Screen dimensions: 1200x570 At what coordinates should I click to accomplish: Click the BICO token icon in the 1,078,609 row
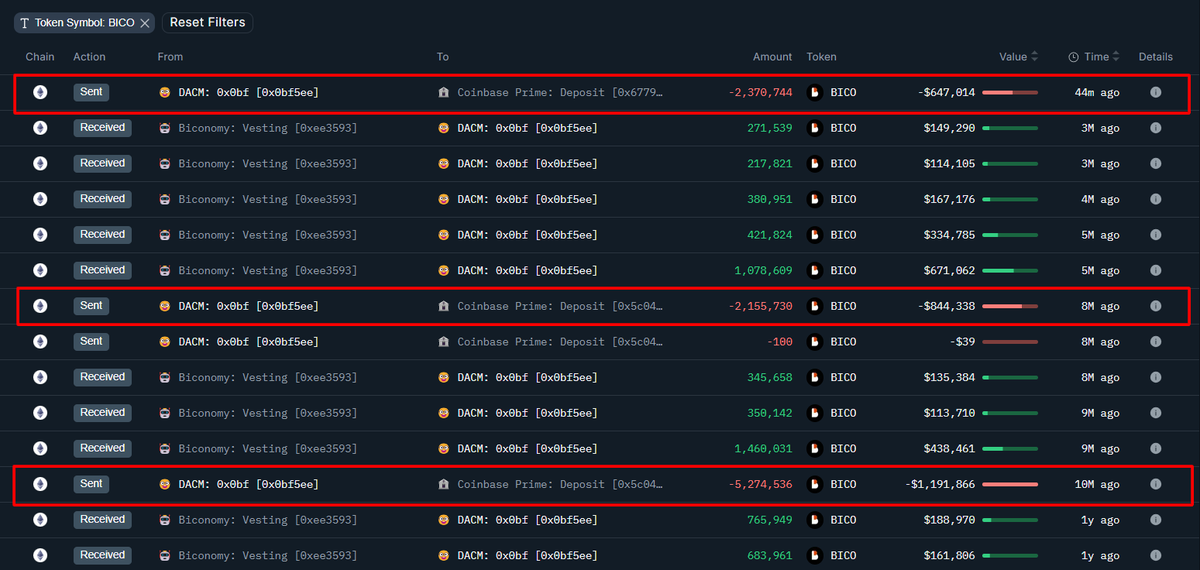click(x=814, y=270)
